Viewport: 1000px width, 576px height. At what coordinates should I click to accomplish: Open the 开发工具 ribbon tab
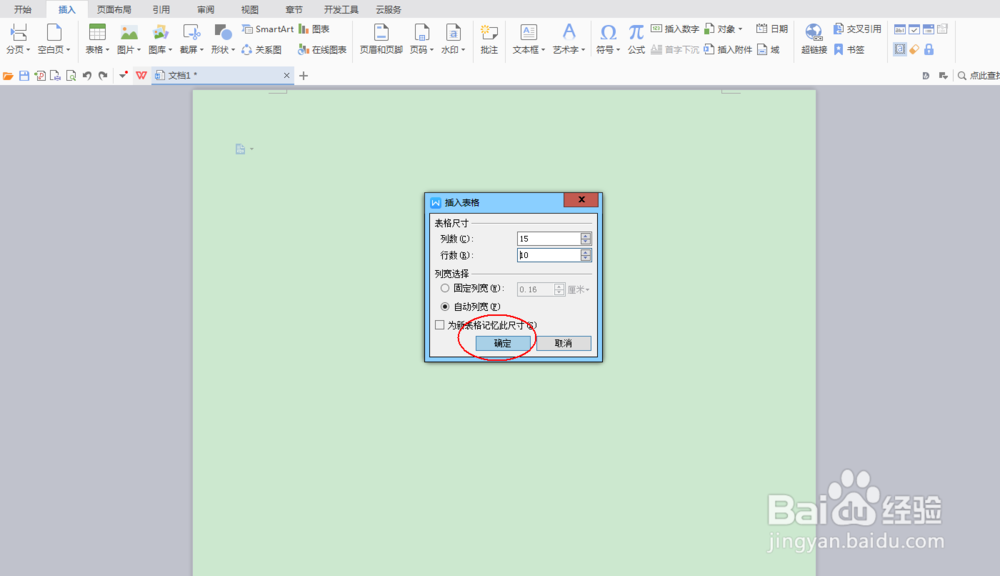coord(341,10)
